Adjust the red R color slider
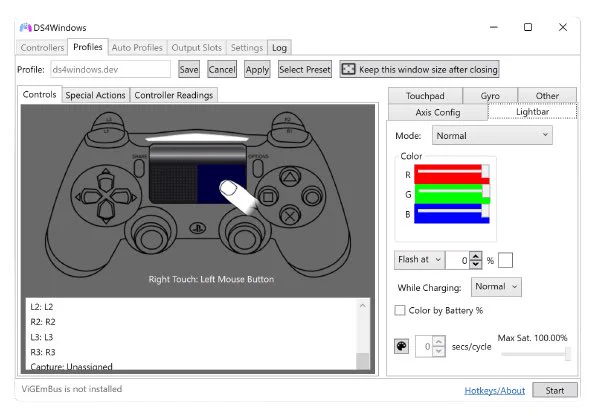 (x=452, y=174)
